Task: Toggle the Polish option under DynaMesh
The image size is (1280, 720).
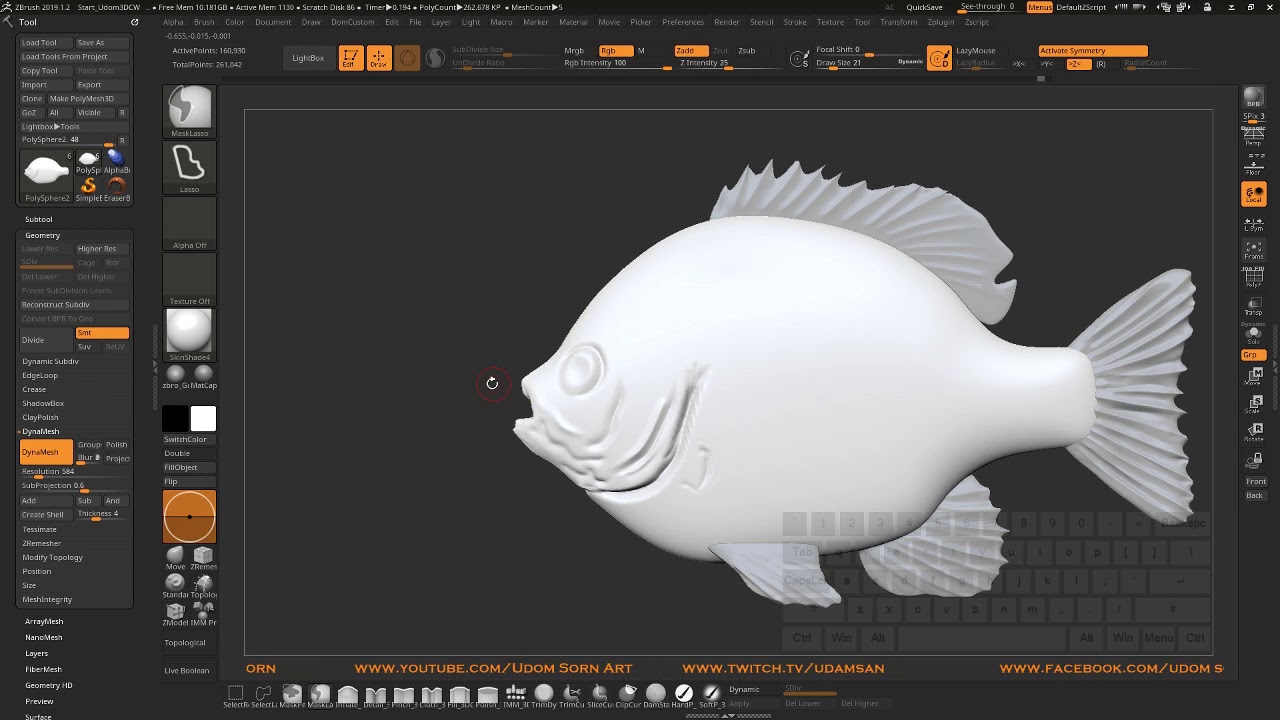Action: point(117,444)
